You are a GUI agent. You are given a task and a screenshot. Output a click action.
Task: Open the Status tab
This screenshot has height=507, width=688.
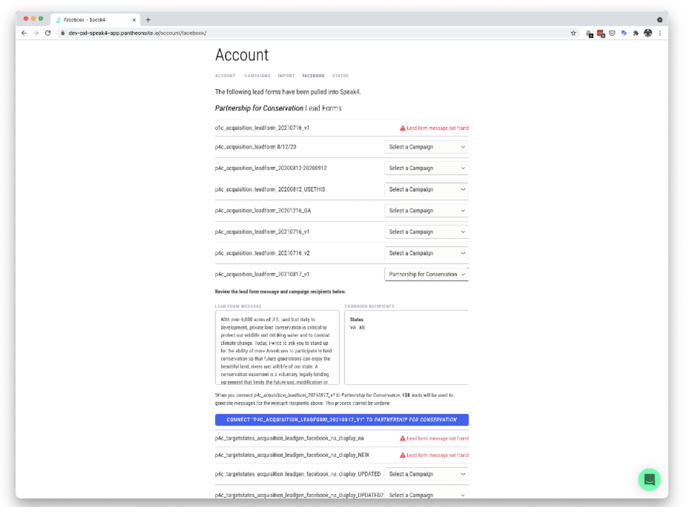pyautogui.click(x=340, y=76)
